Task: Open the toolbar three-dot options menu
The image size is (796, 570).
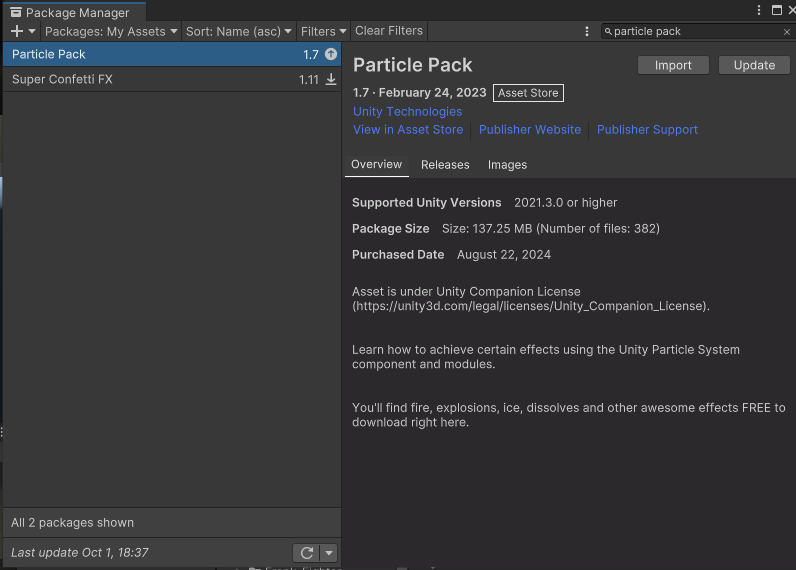Action: coord(587,31)
